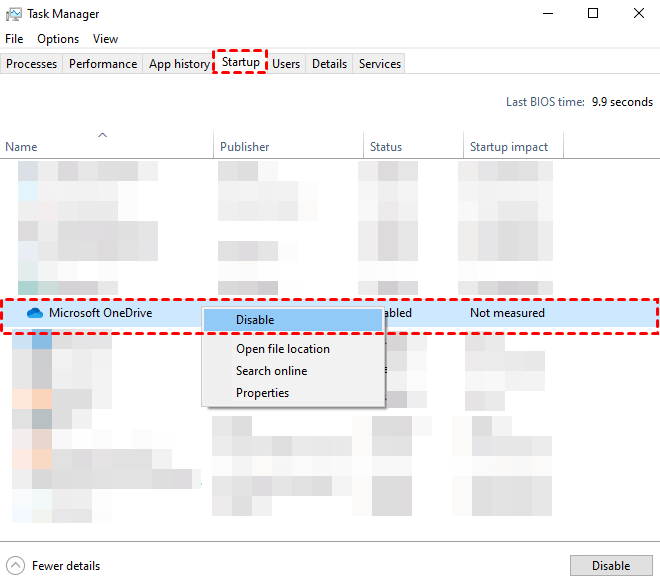This screenshot has width=660, height=588.
Task: Select the Microsoft OneDrive row name
Action: (101, 313)
